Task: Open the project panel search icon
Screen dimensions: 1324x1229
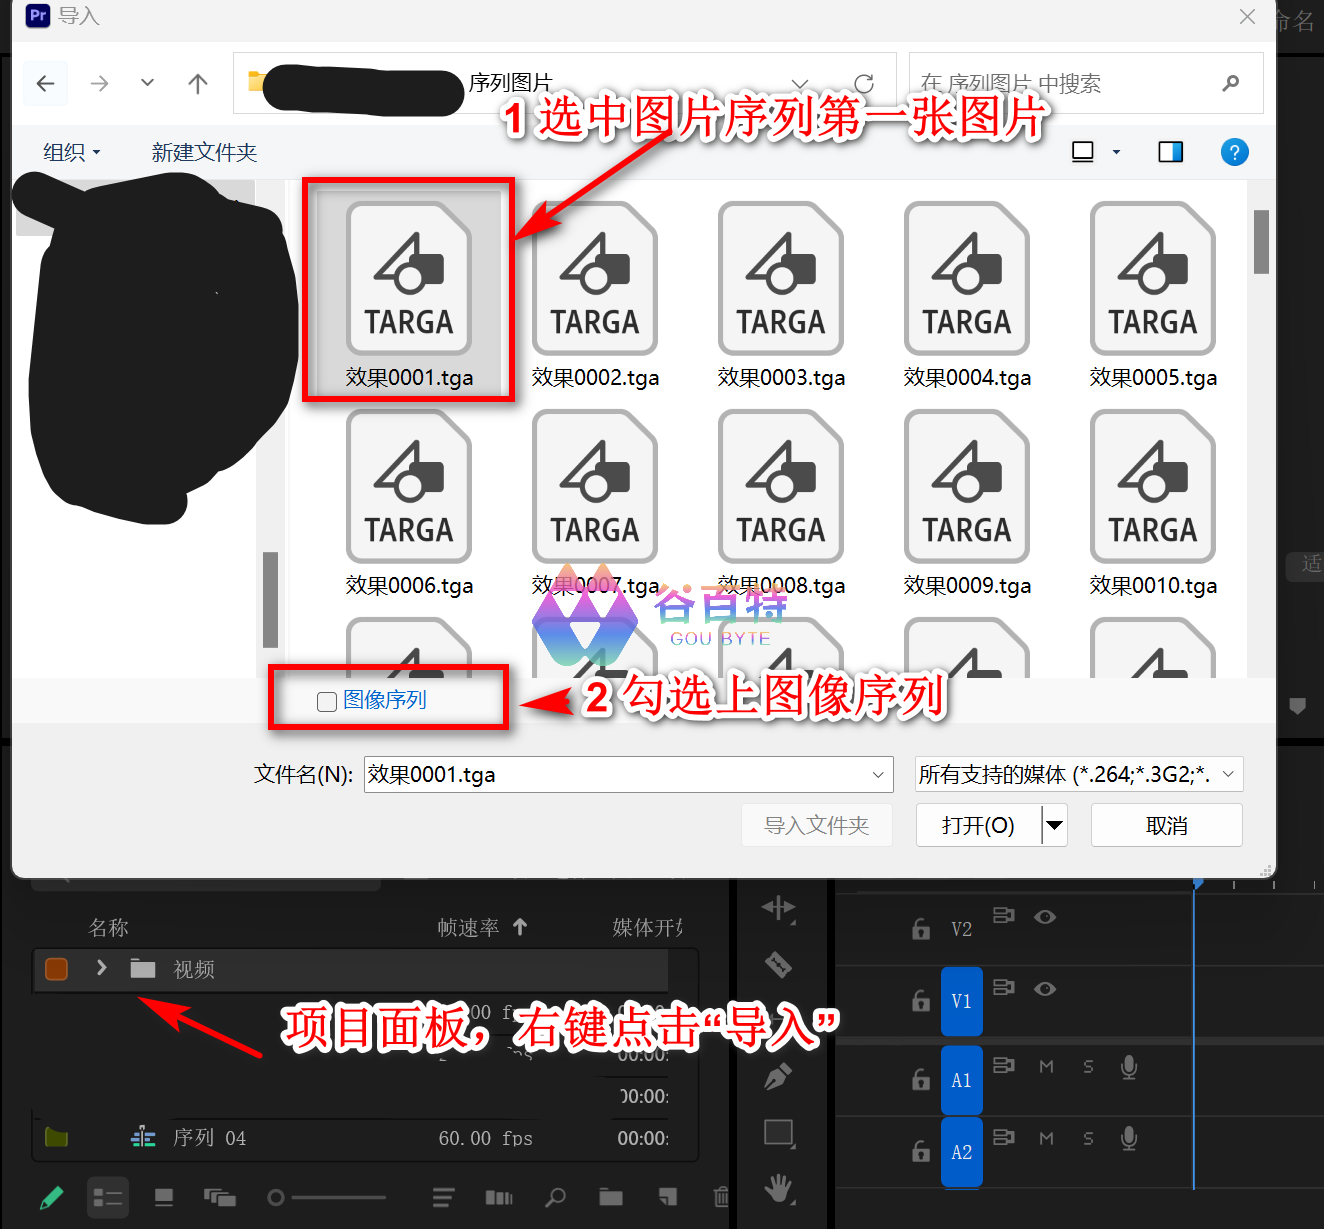Action: coord(556,1197)
